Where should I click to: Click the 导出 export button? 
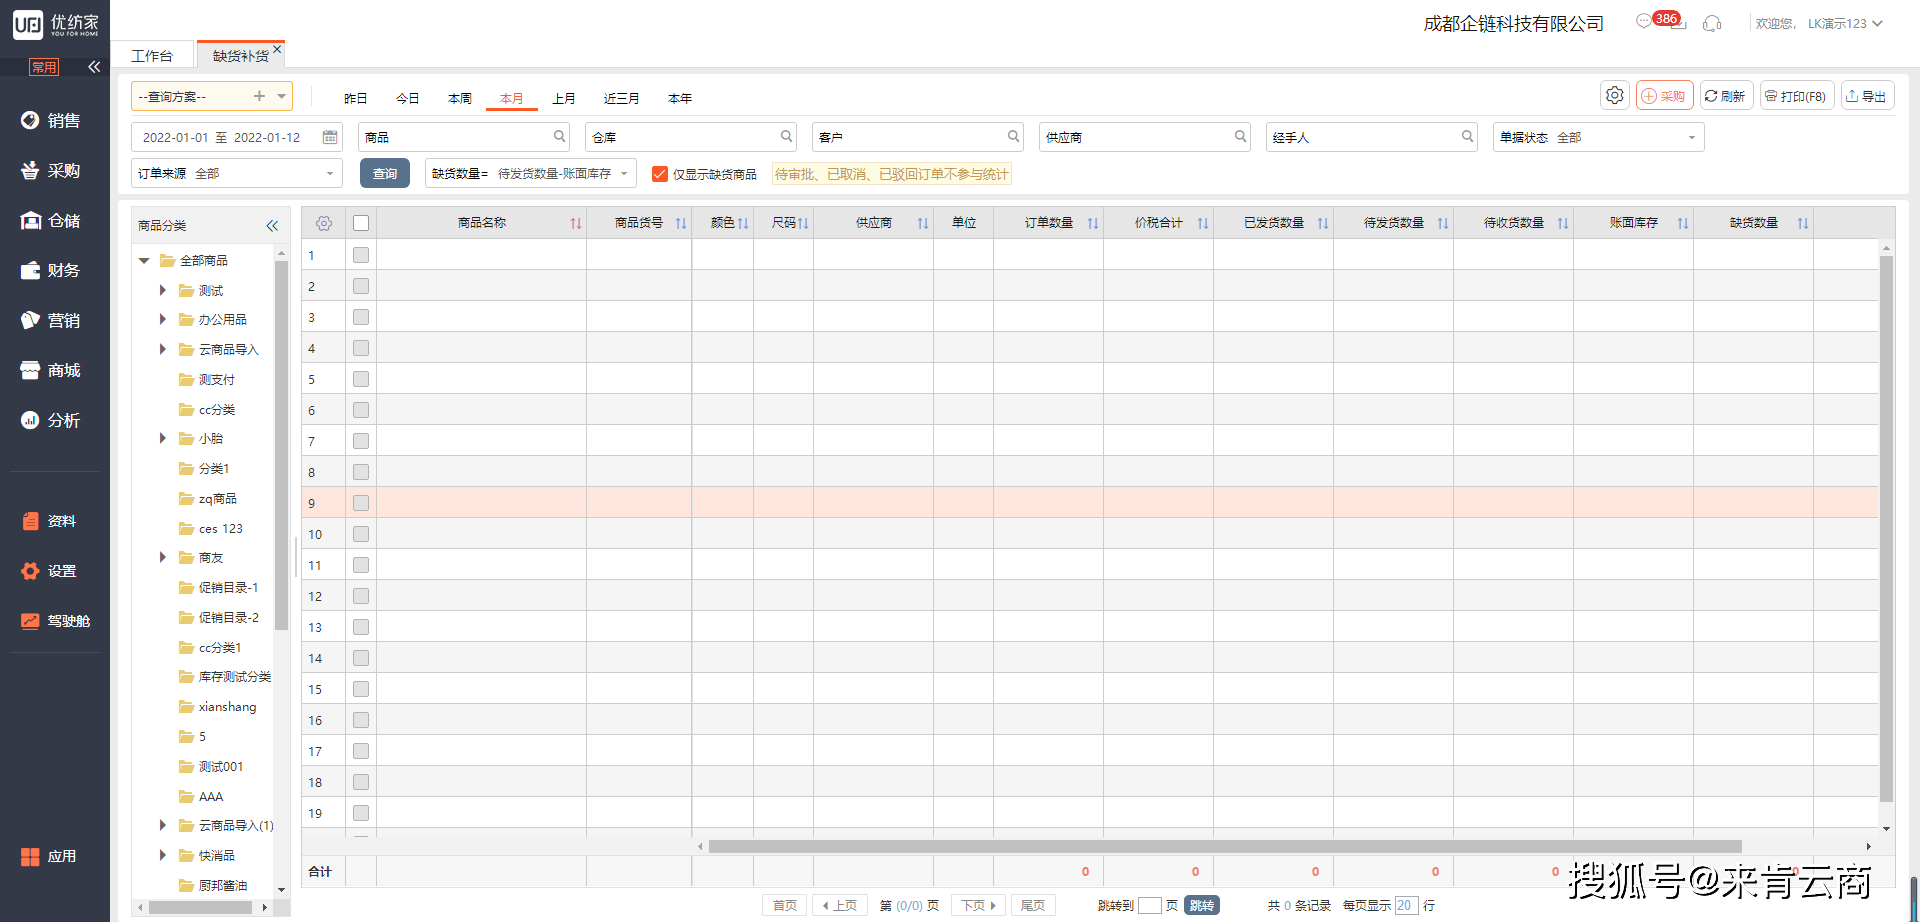tap(1867, 96)
